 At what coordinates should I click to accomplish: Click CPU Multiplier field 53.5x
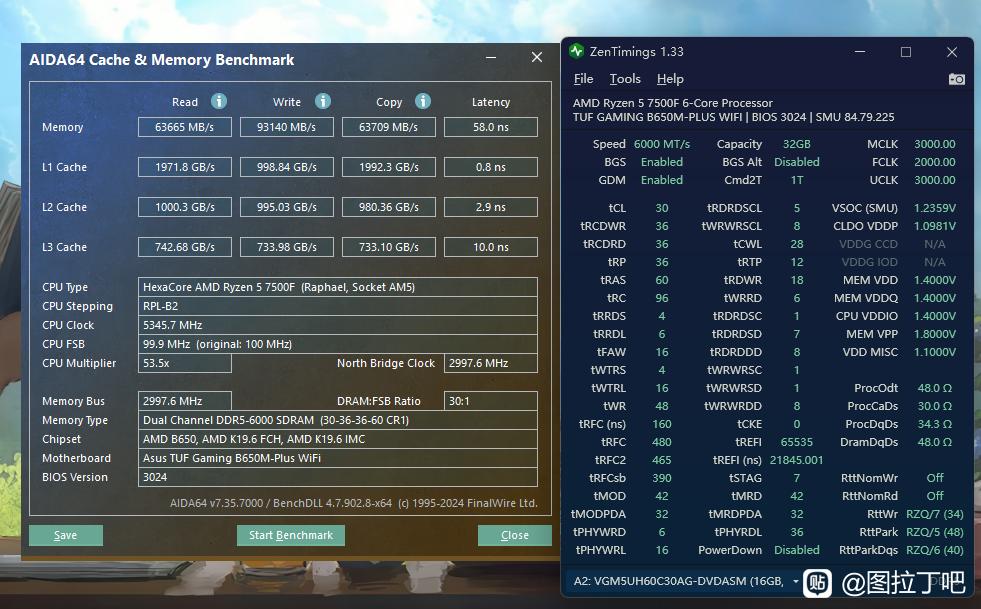tap(185, 363)
